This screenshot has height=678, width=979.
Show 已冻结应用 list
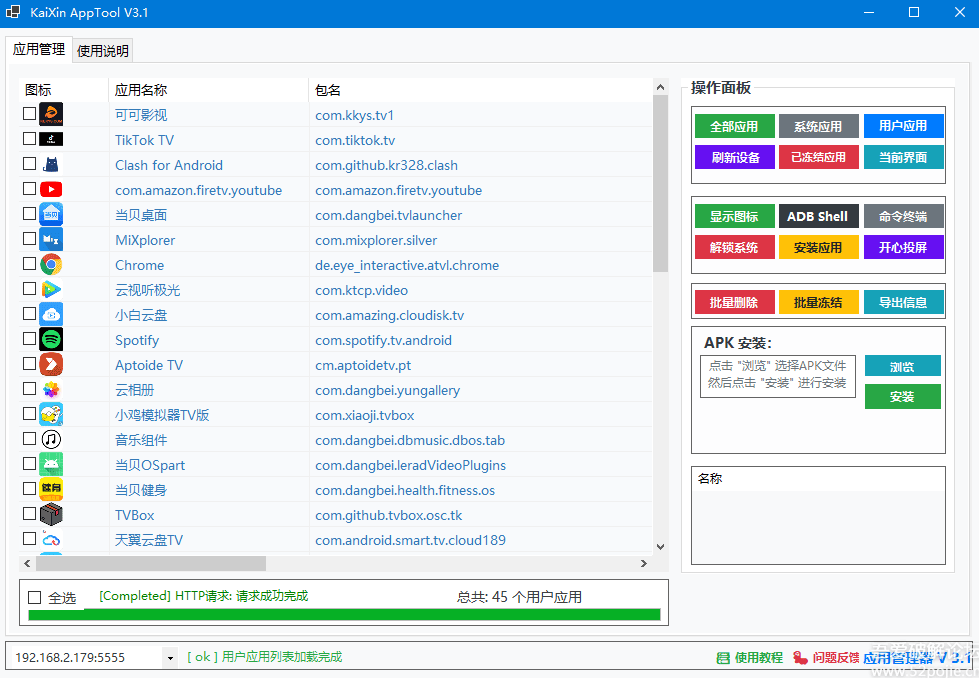click(x=819, y=157)
